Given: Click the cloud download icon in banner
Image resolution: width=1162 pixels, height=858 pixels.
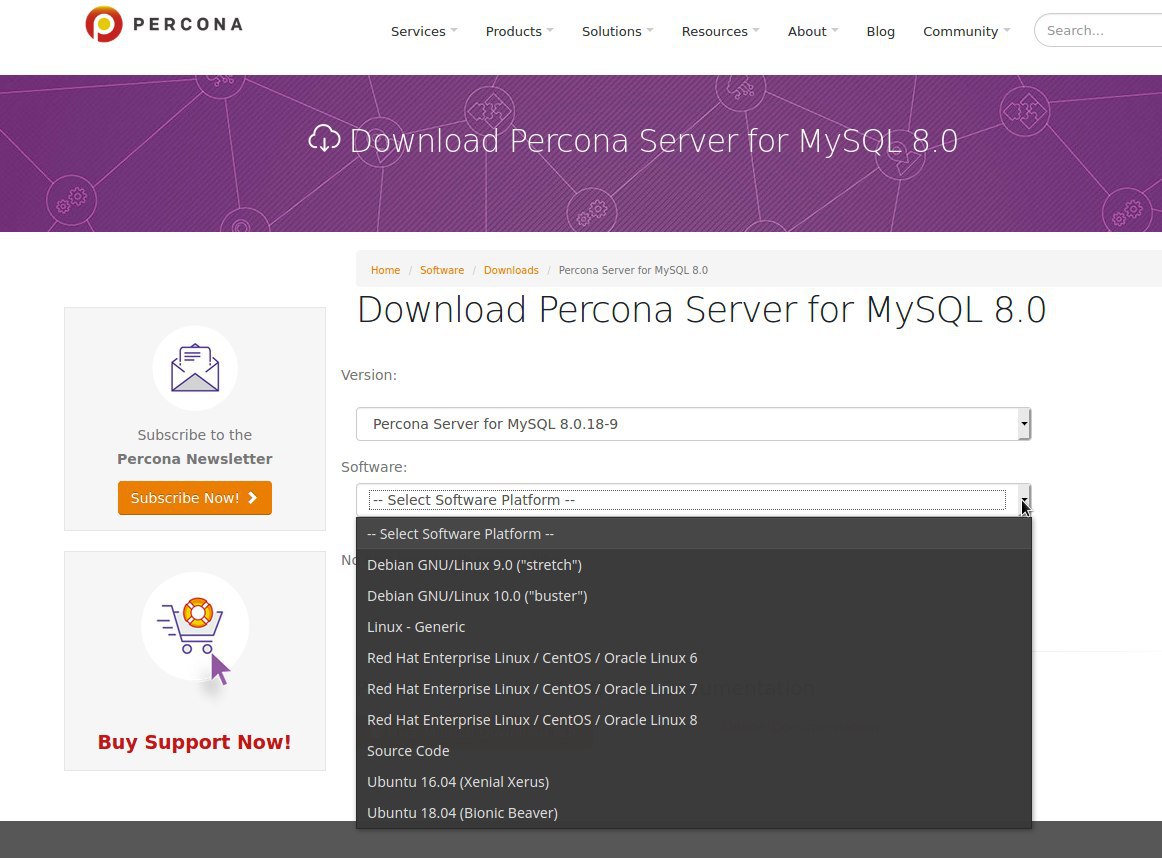Looking at the screenshot, I should (324, 139).
